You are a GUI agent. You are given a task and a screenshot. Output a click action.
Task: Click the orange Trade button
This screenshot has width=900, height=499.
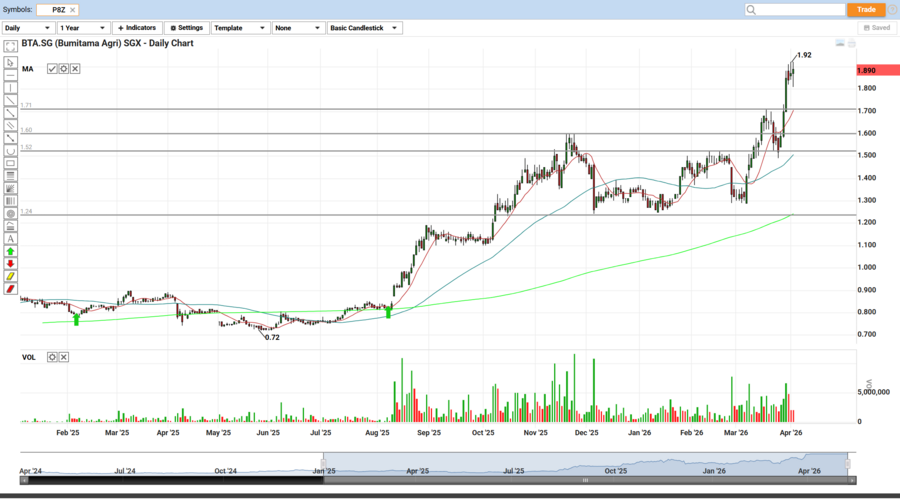pos(866,9)
